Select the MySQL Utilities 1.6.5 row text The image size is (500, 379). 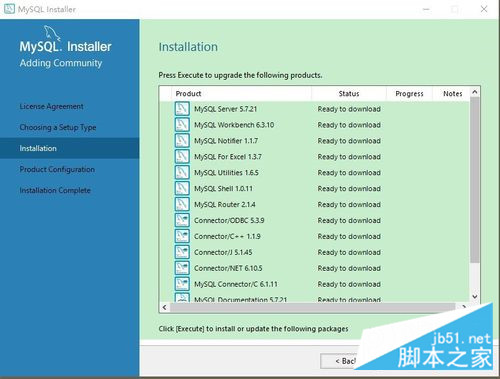226,173
